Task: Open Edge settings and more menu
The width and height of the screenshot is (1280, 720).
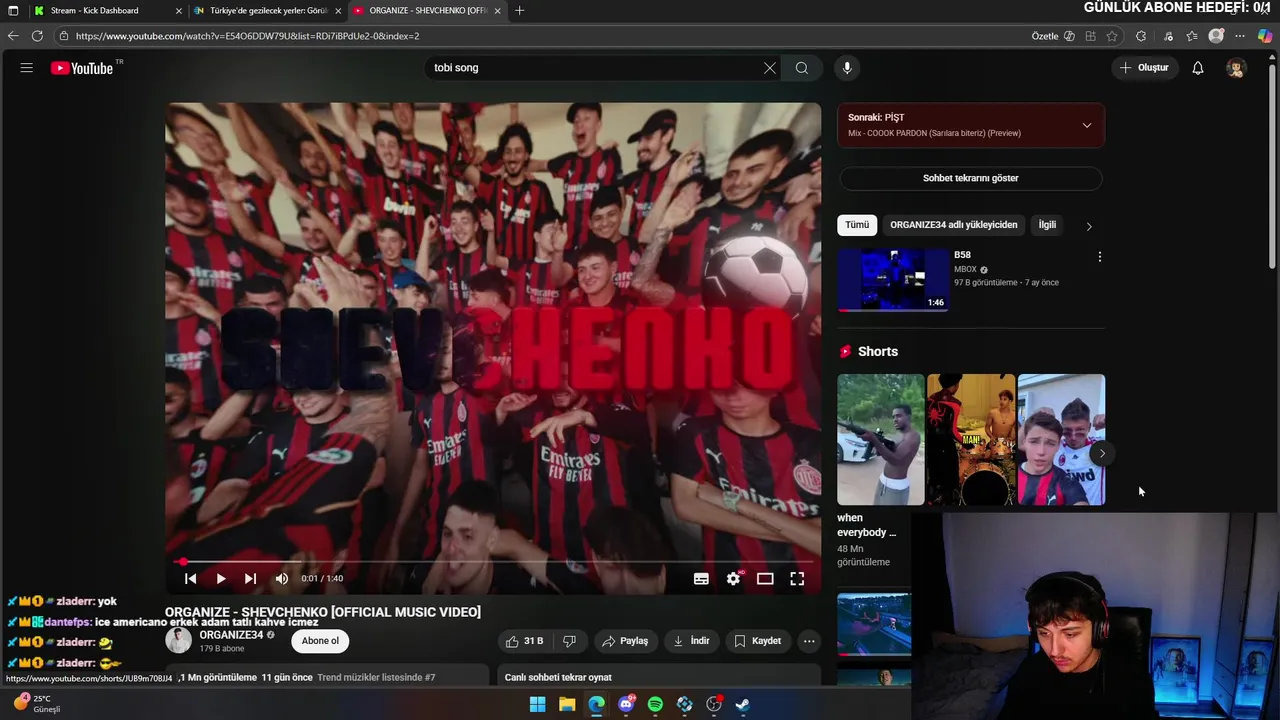Action: [x=1240, y=36]
